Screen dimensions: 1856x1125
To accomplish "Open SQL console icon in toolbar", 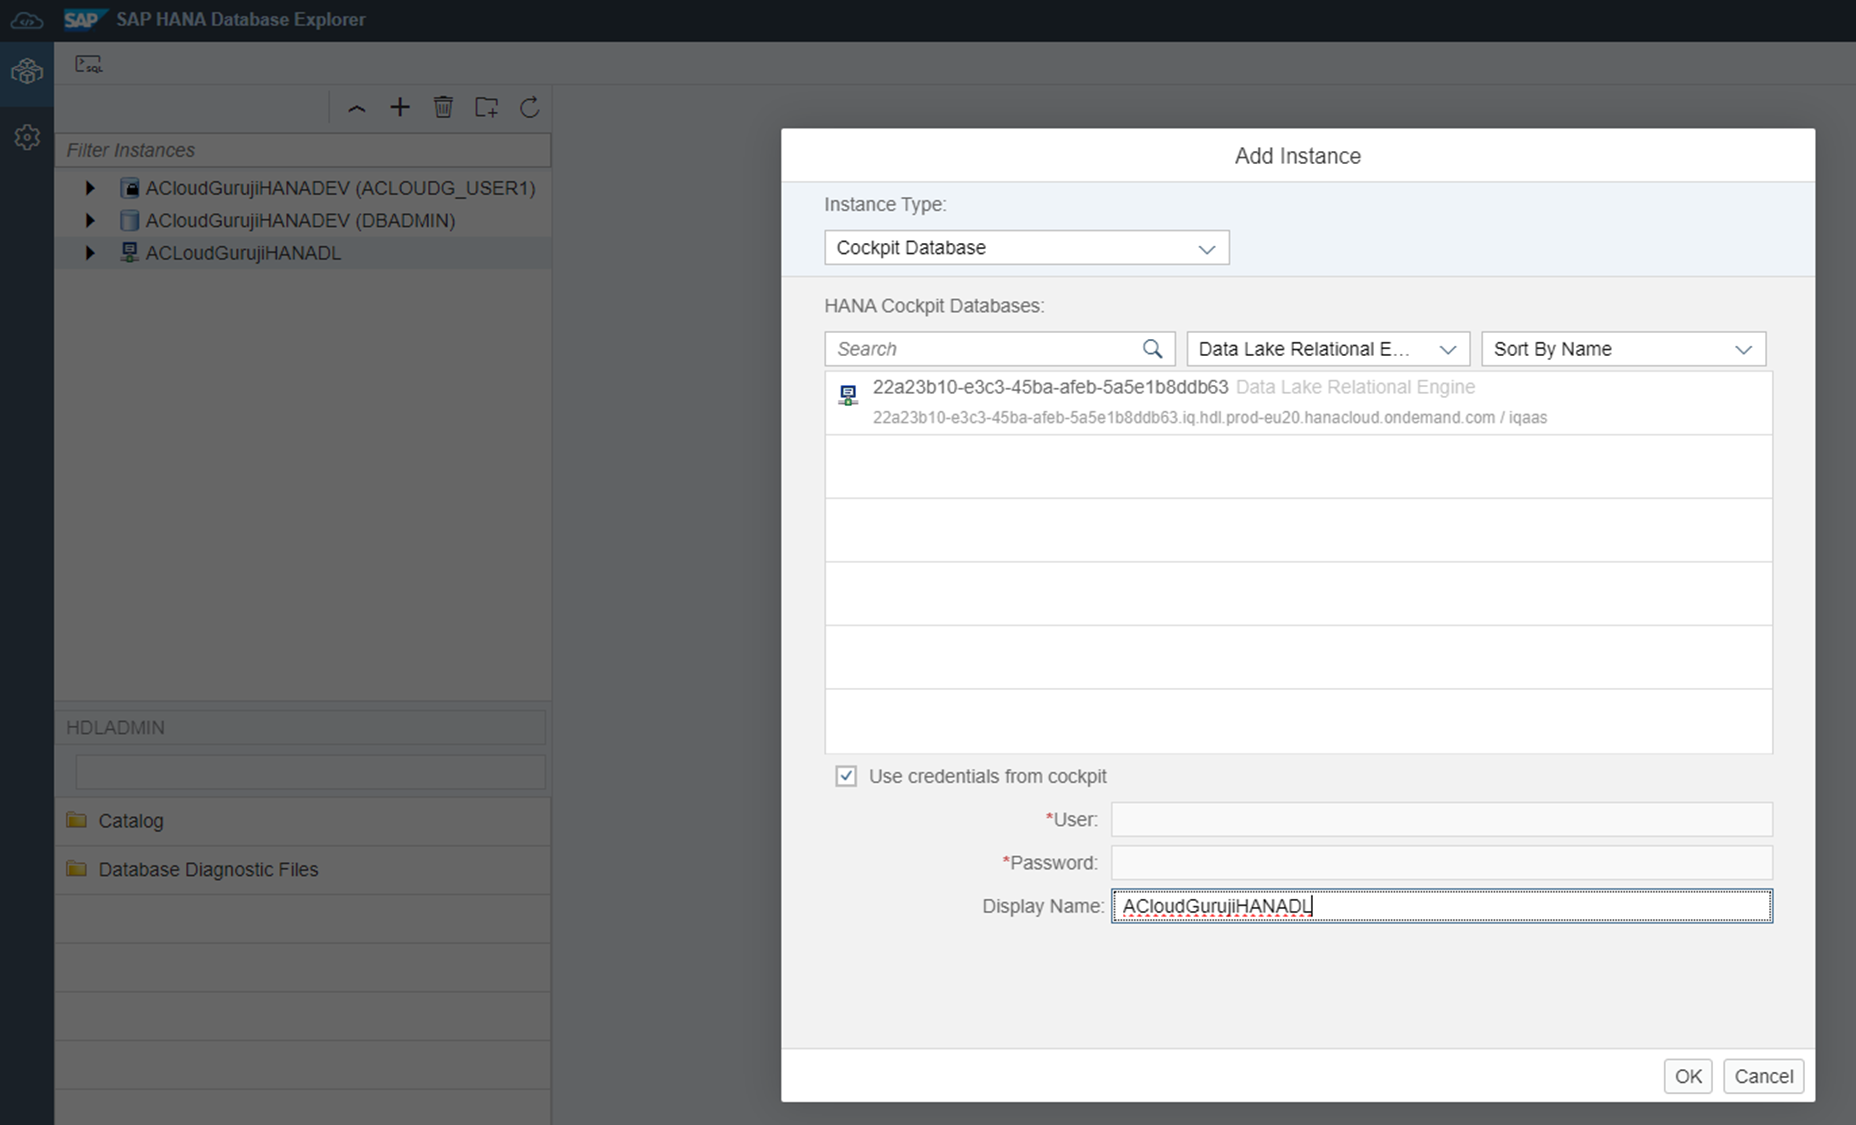I will coord(88,65).
